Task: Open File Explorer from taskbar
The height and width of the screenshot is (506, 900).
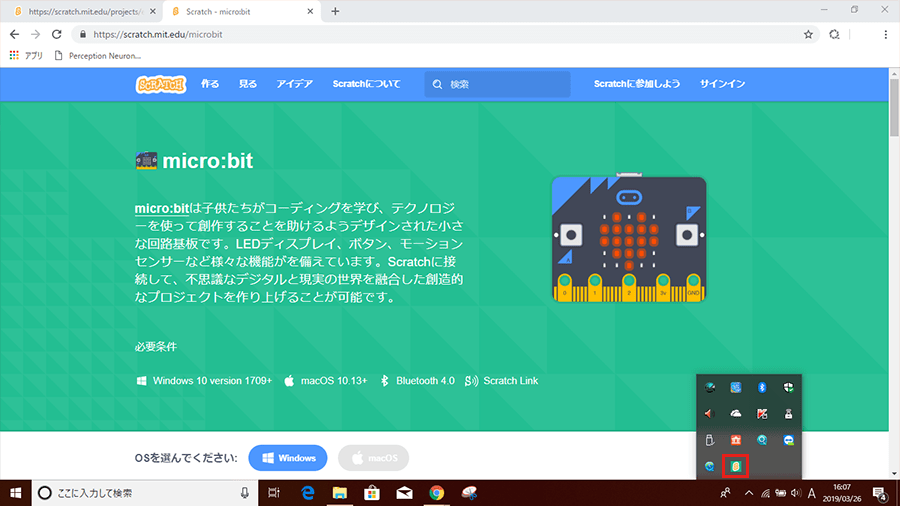Action: [x=340, y=493]
